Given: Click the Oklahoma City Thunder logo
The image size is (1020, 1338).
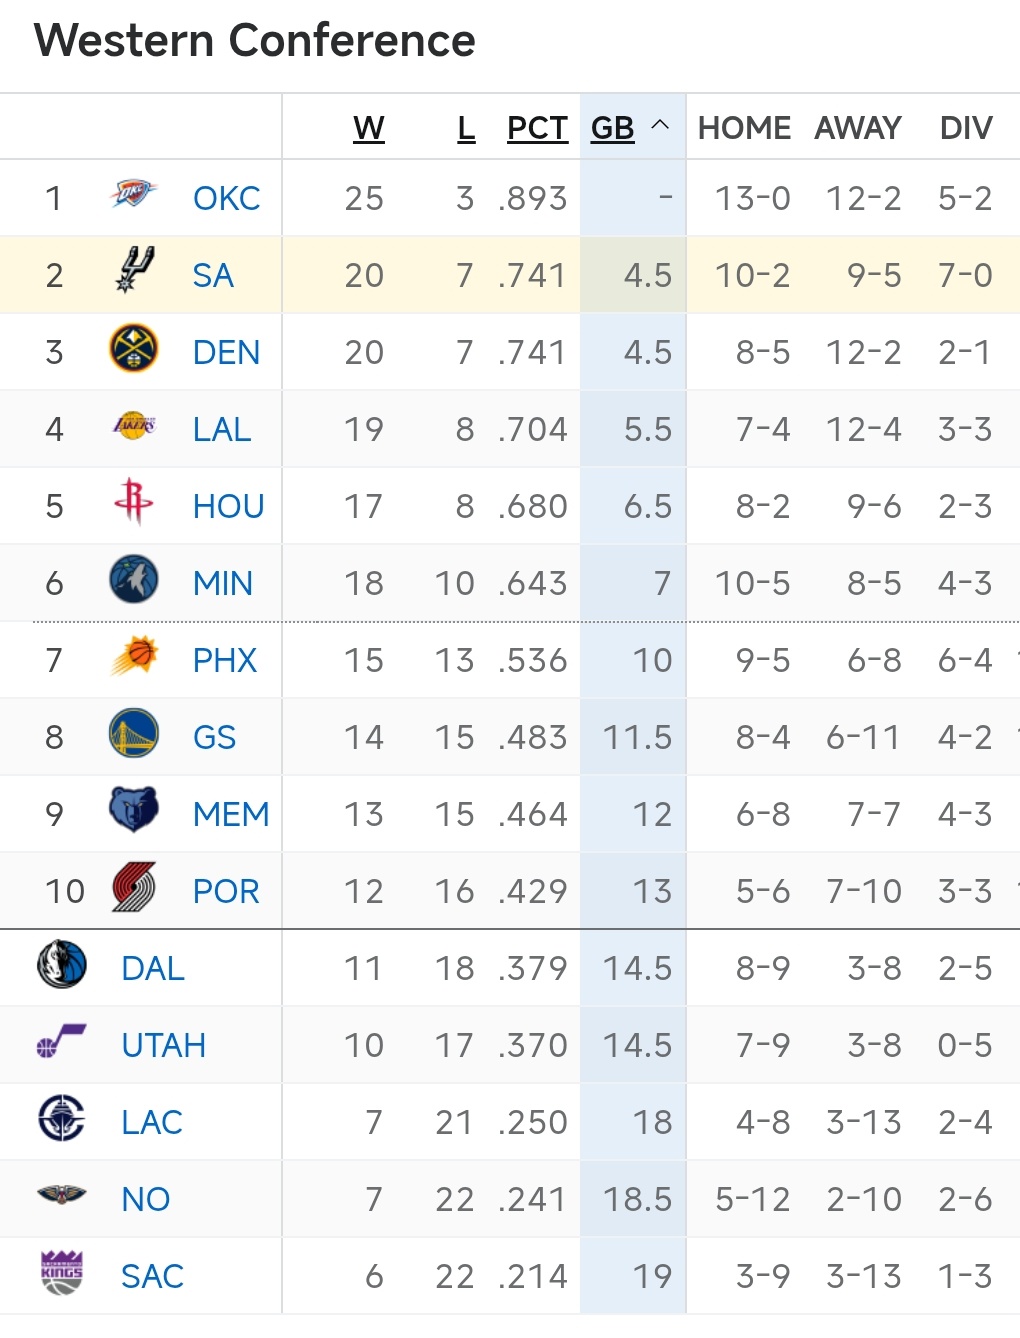Looking at the screenshot, I should [x=133, y=194].
